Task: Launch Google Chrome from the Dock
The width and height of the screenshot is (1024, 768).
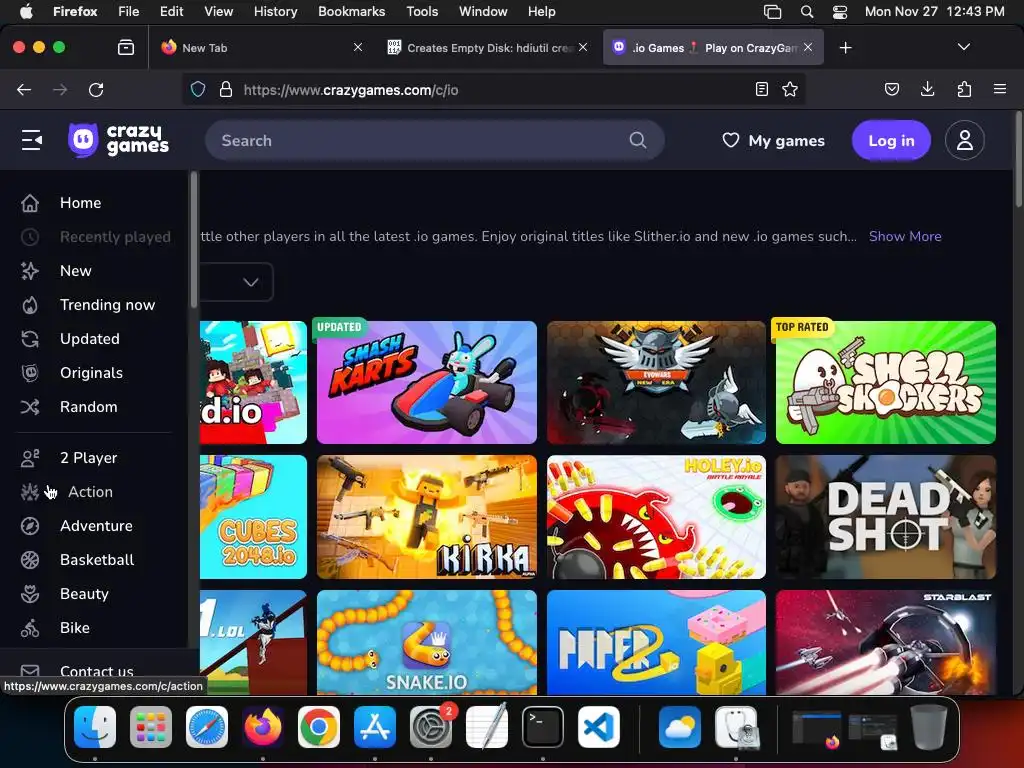Action: pos(319,727)
